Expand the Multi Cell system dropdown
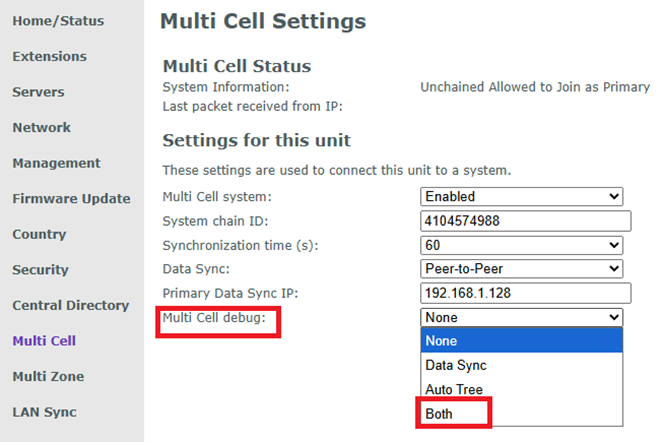This screenshot has width=664, height=442. (x=522, y=197)
